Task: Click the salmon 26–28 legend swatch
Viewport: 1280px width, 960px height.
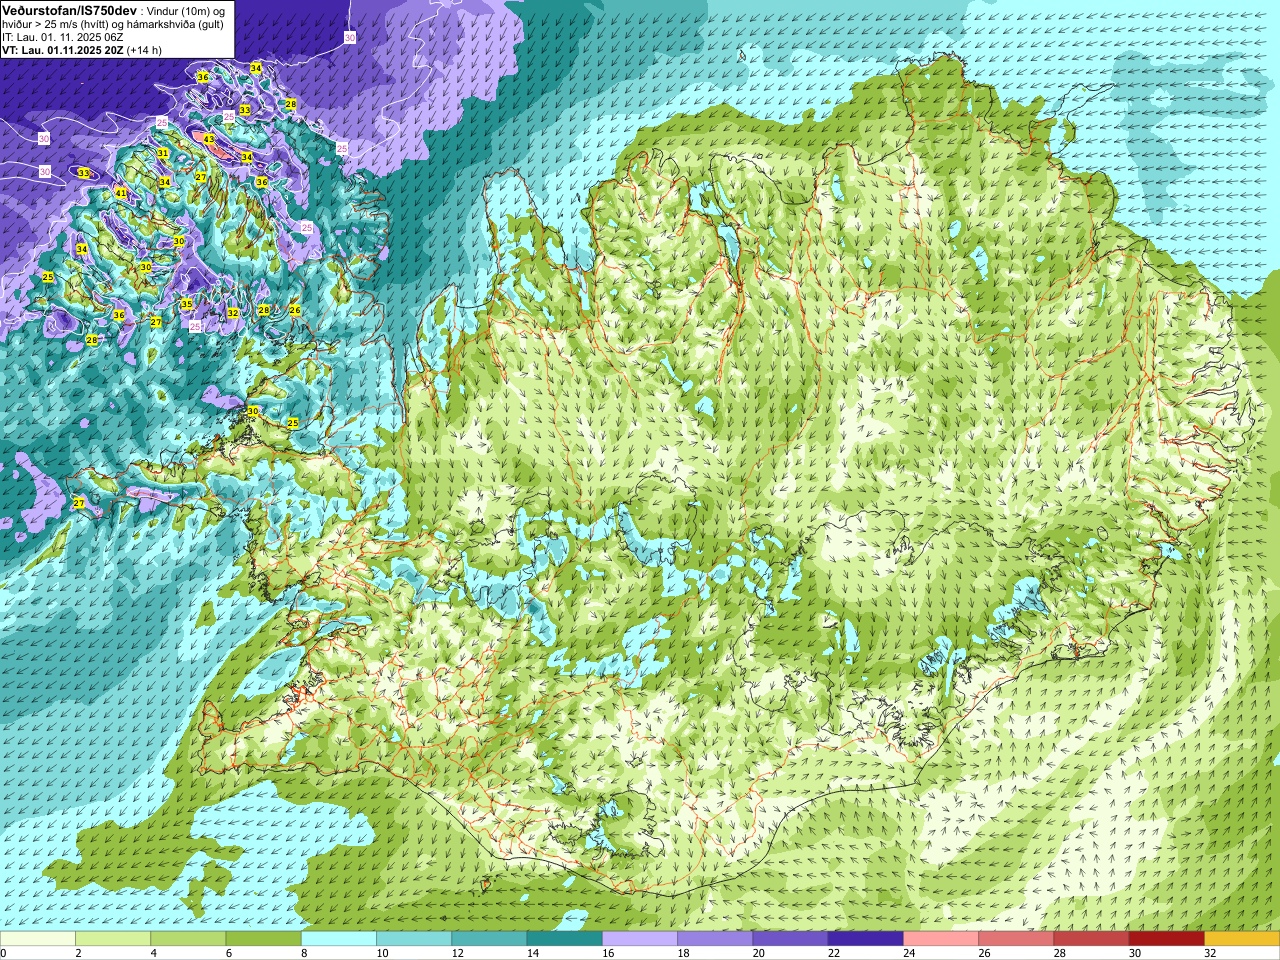Action: coord(1016,939)
